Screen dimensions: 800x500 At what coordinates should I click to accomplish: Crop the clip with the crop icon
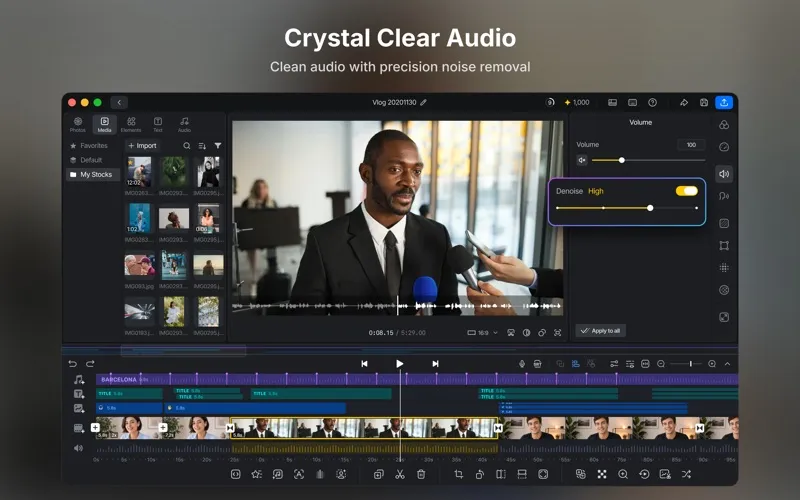[x=458, y=474]
